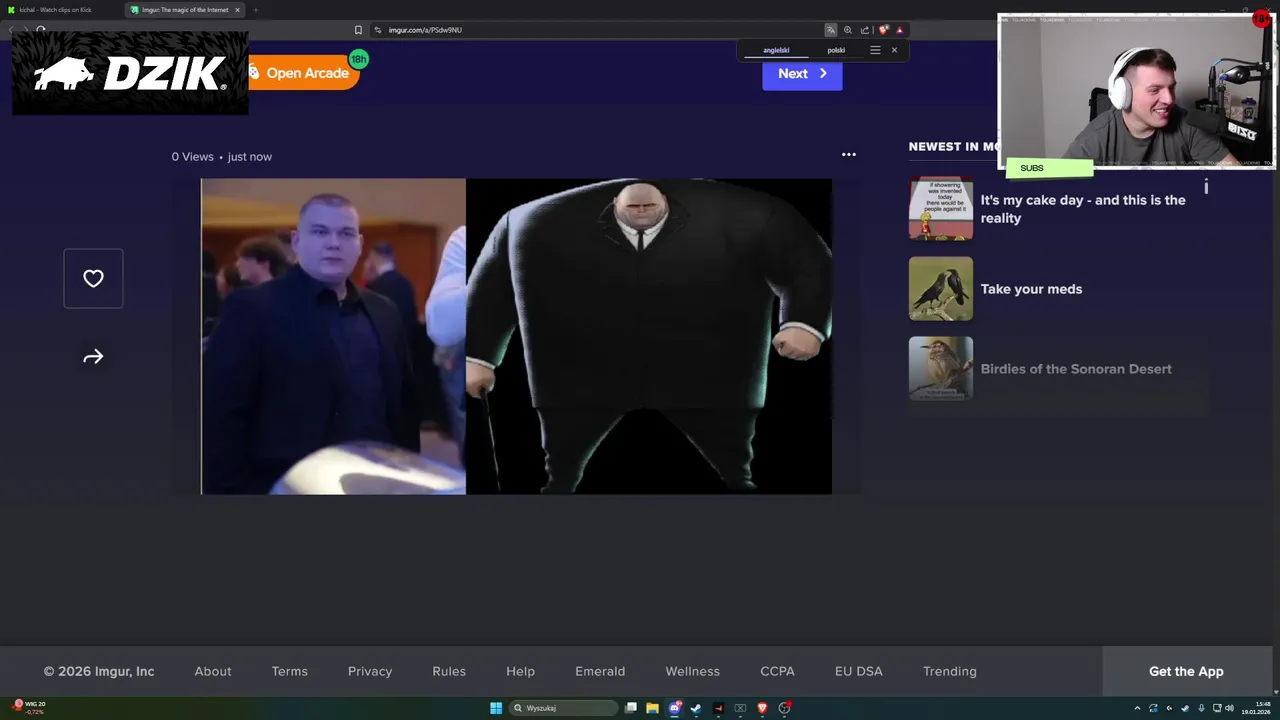Click the Next post button

(802, 73)
